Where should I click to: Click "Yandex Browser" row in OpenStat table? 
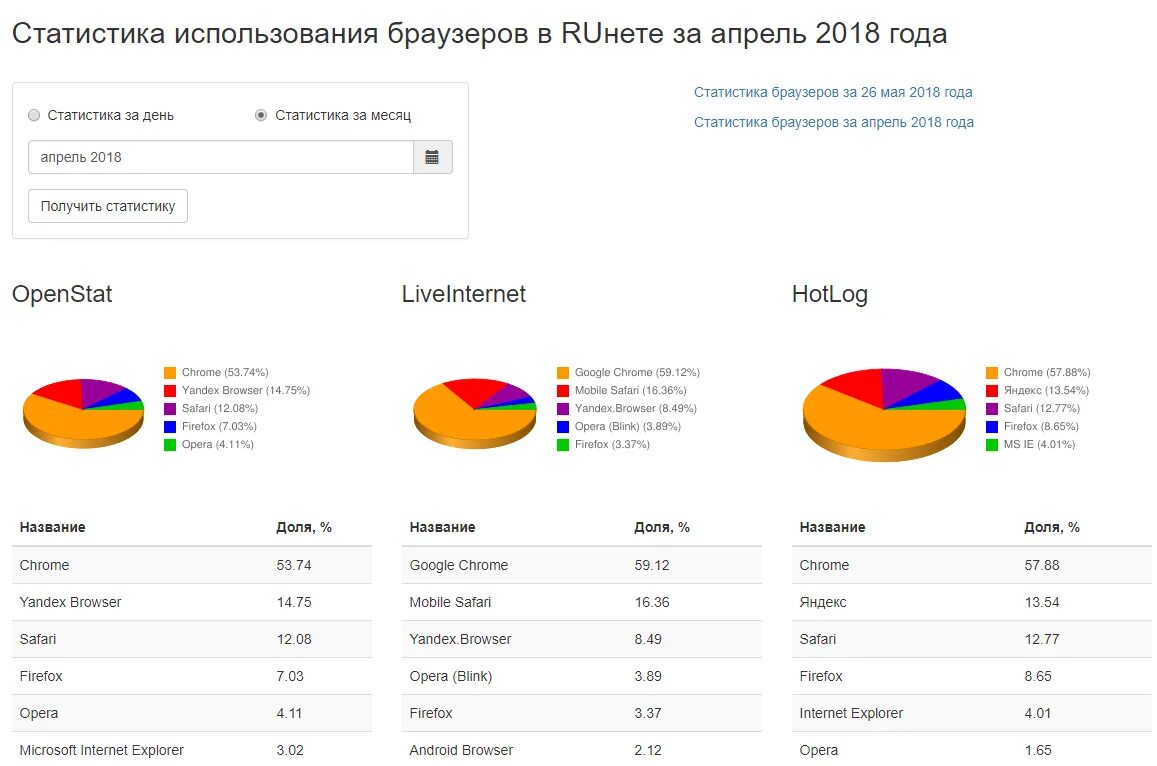point(192,602)
